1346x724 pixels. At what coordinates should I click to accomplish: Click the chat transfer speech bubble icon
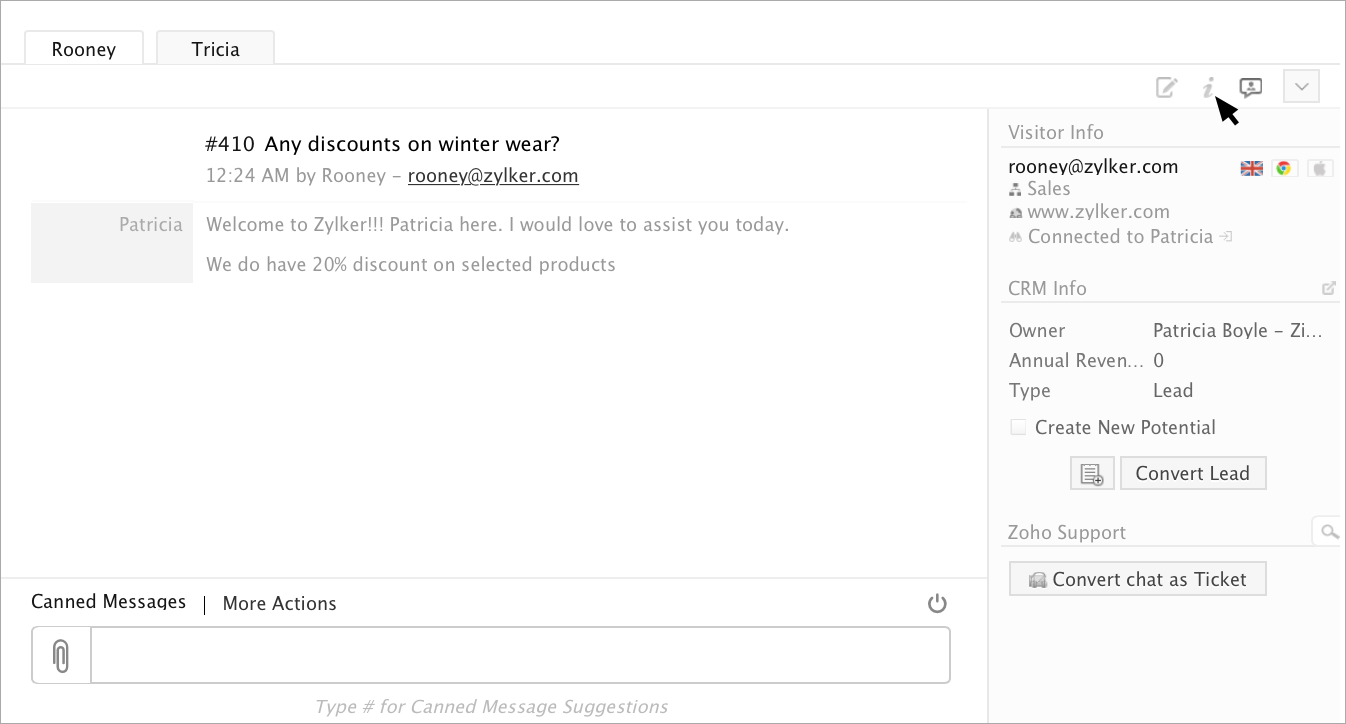pos(1250,87)
